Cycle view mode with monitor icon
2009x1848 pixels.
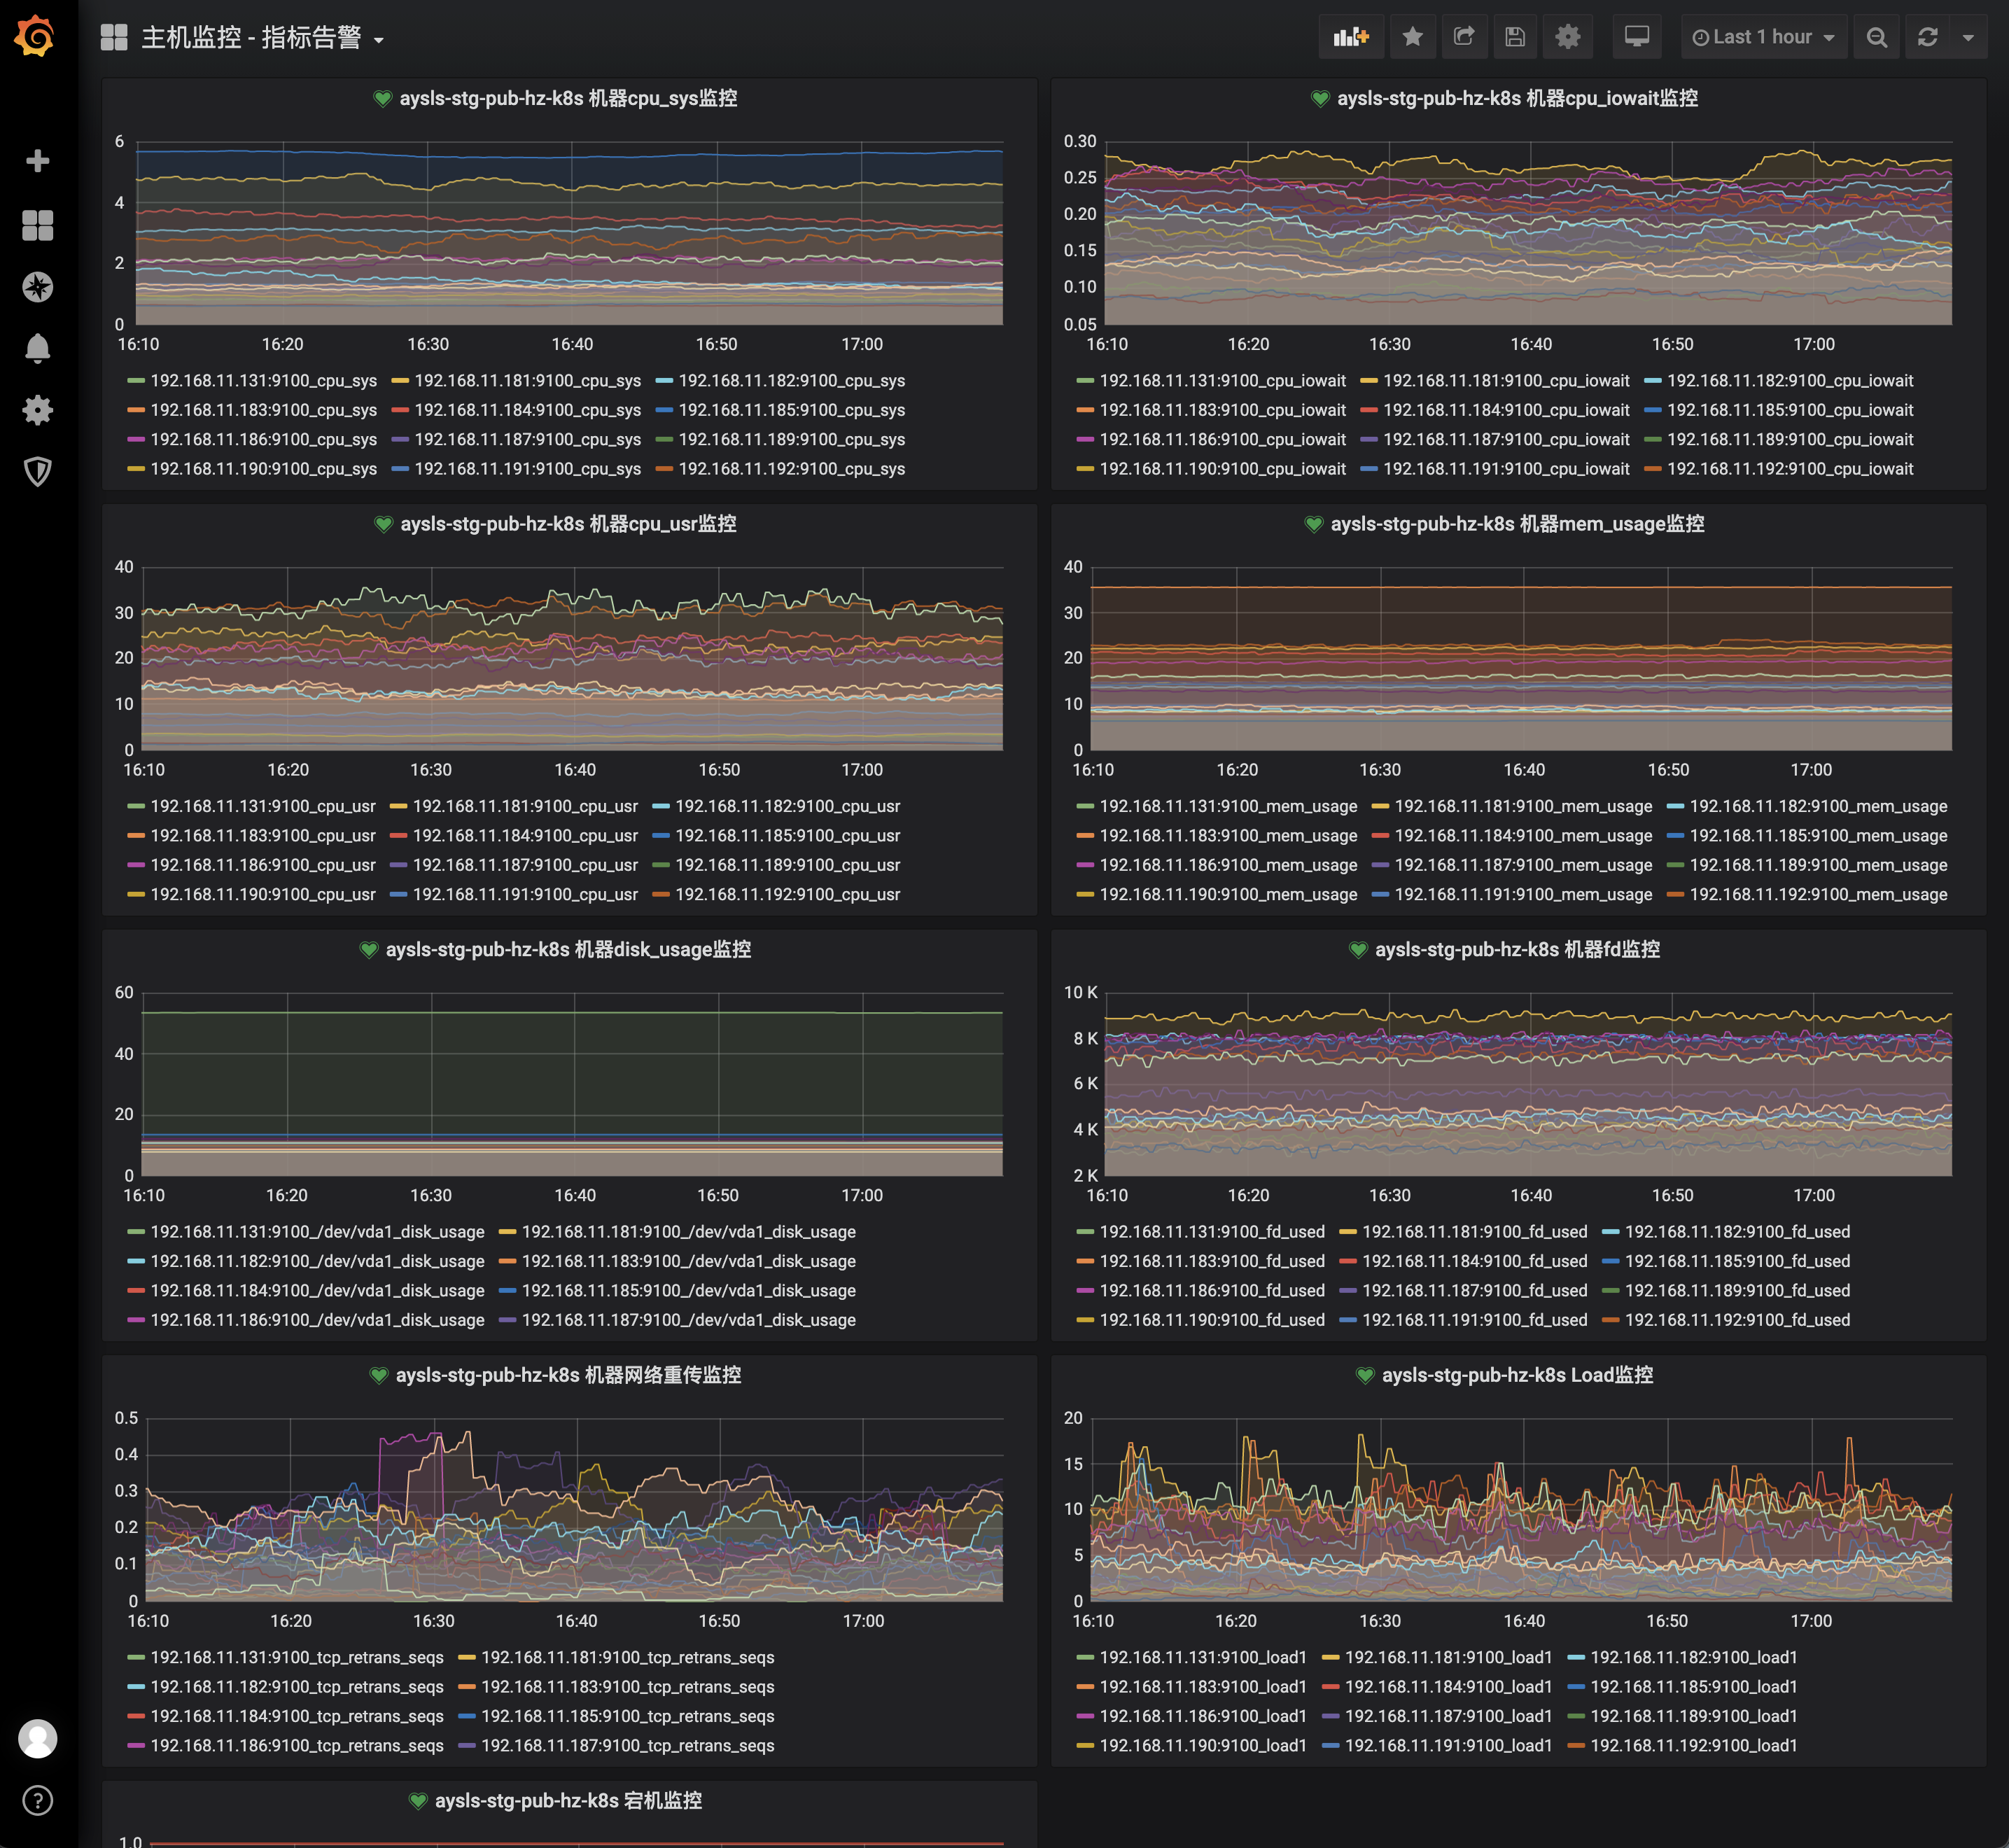(x=1636, y=37)
